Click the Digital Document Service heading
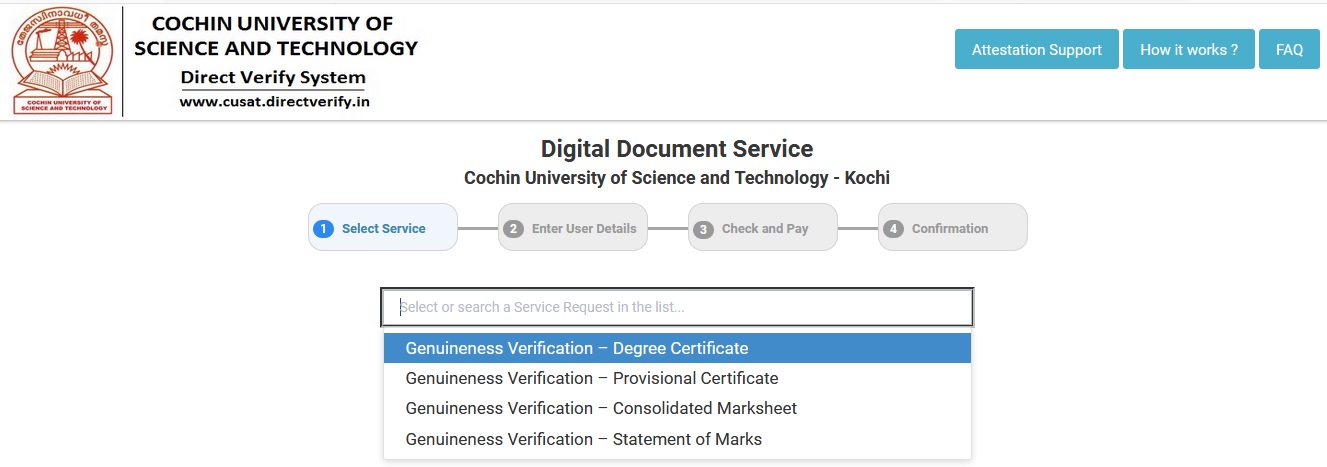The image size is (1327, 467). coord(676,149)
